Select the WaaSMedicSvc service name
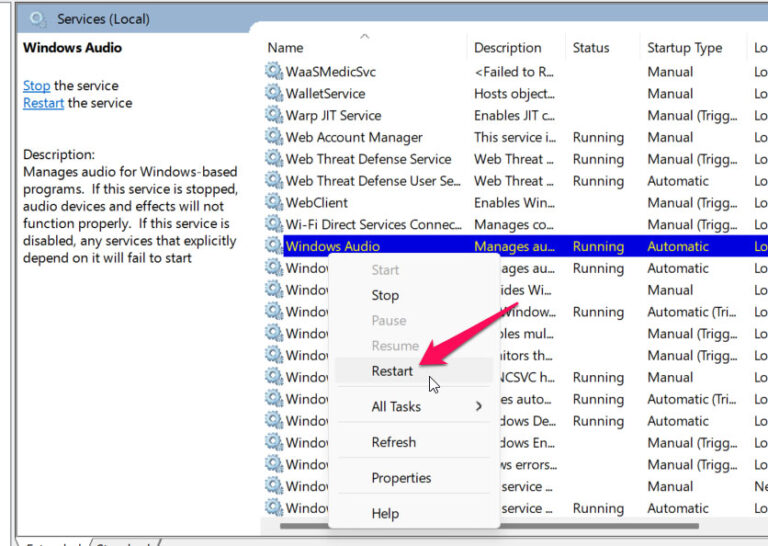Image resolution: width=768 pixels, height=546 pixels. click(x=331, y=72)
